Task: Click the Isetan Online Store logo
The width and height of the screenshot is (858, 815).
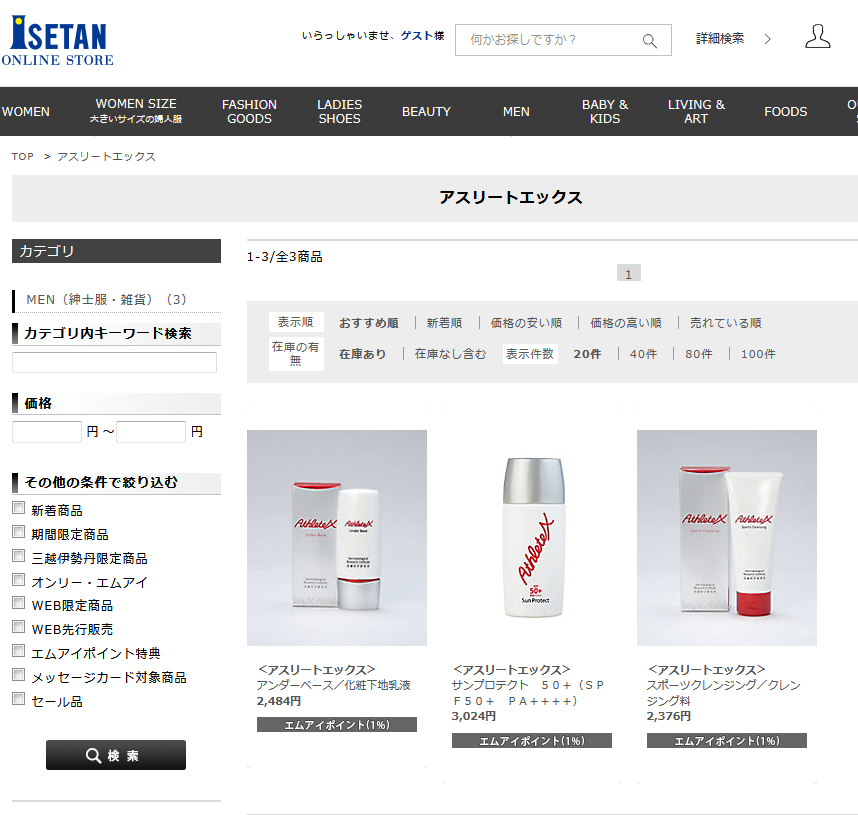Action: pos(57,41)
